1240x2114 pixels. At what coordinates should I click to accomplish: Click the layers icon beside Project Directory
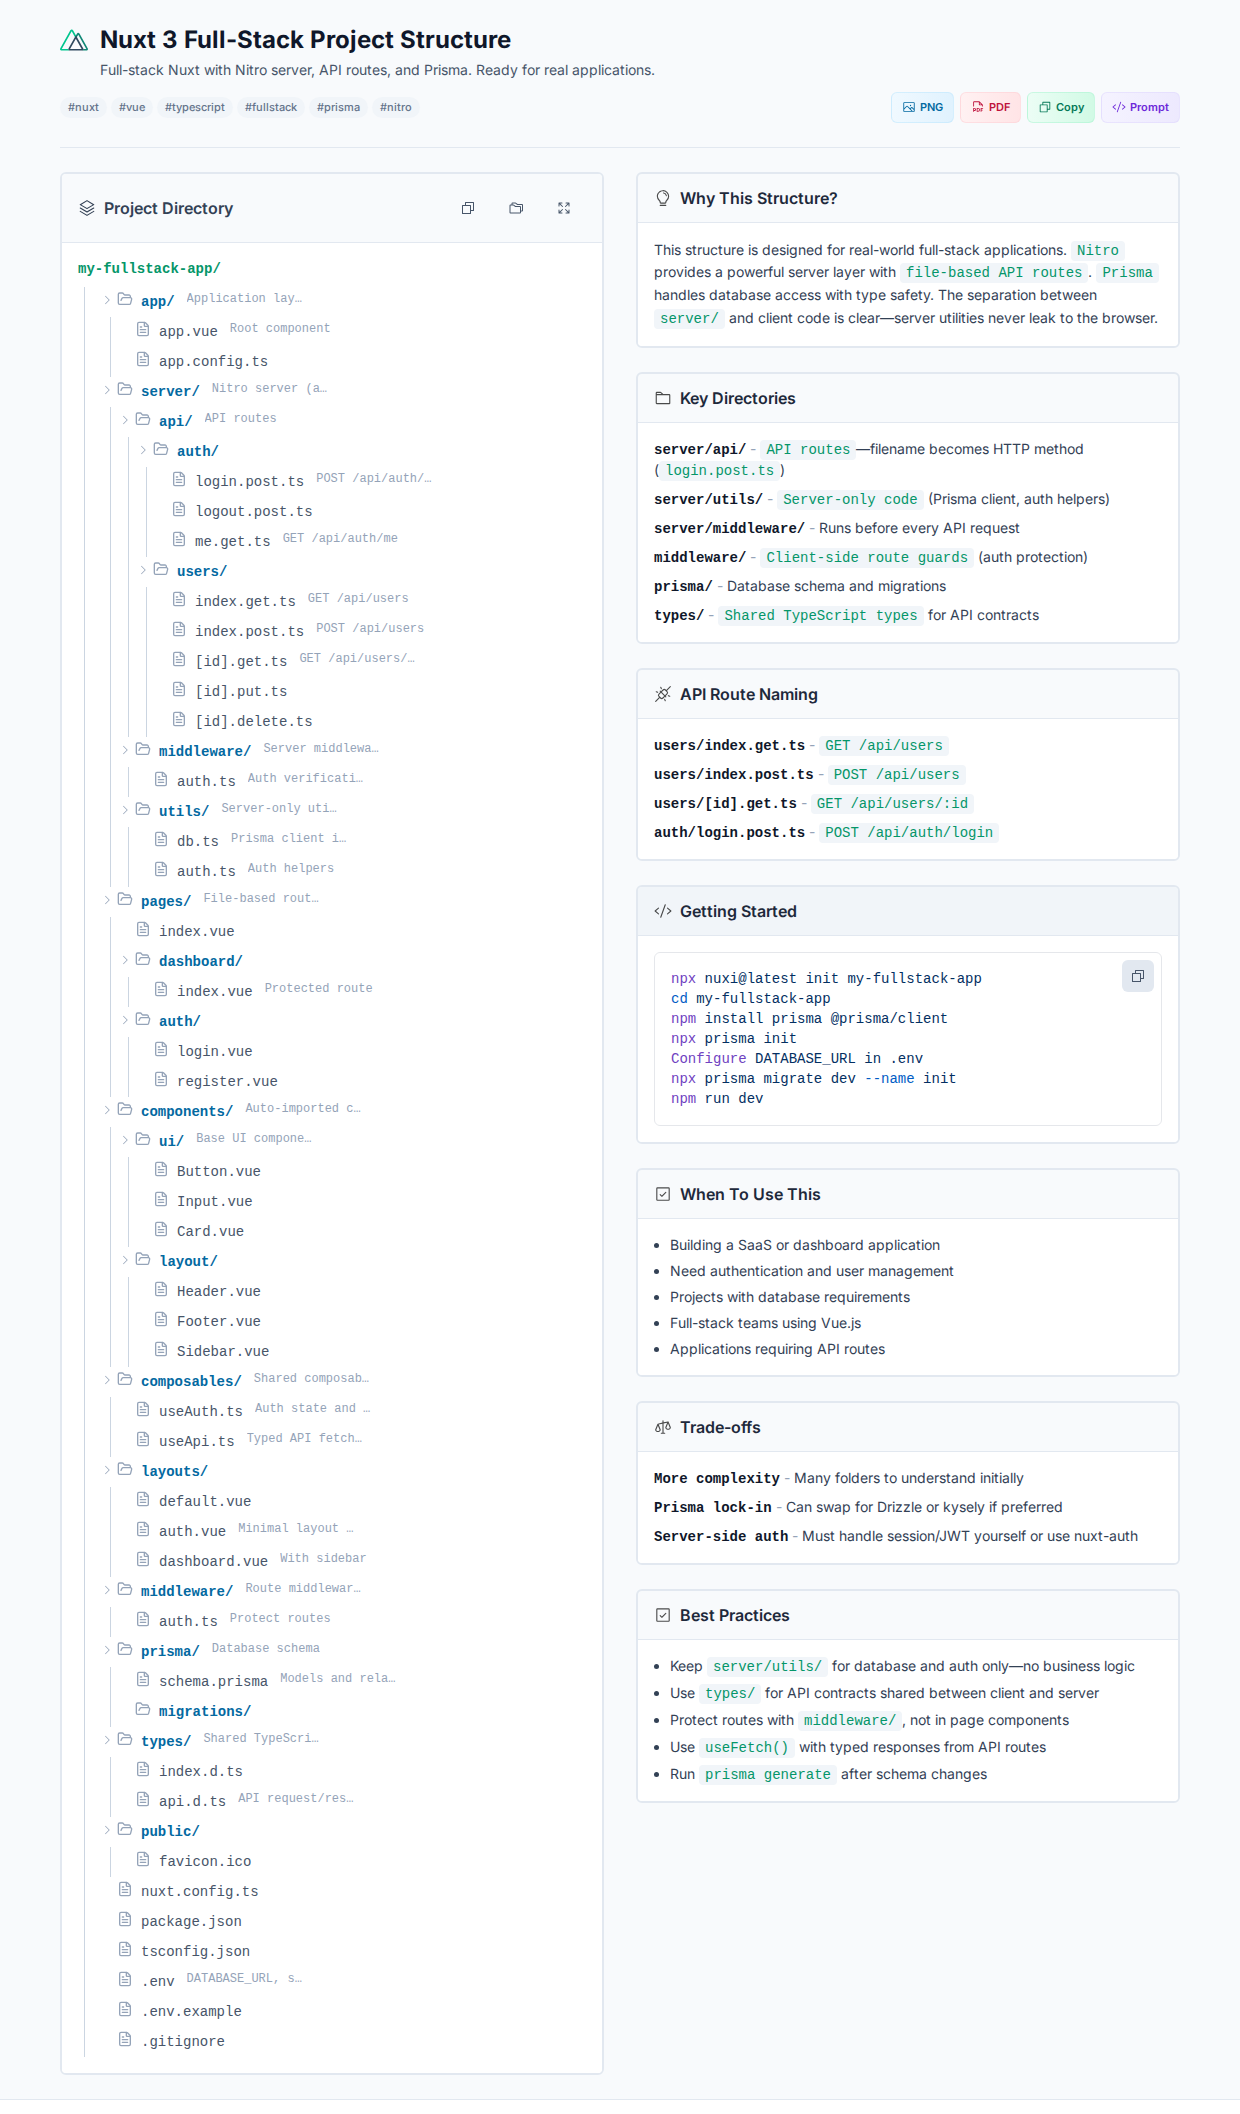tap(87, 208)
